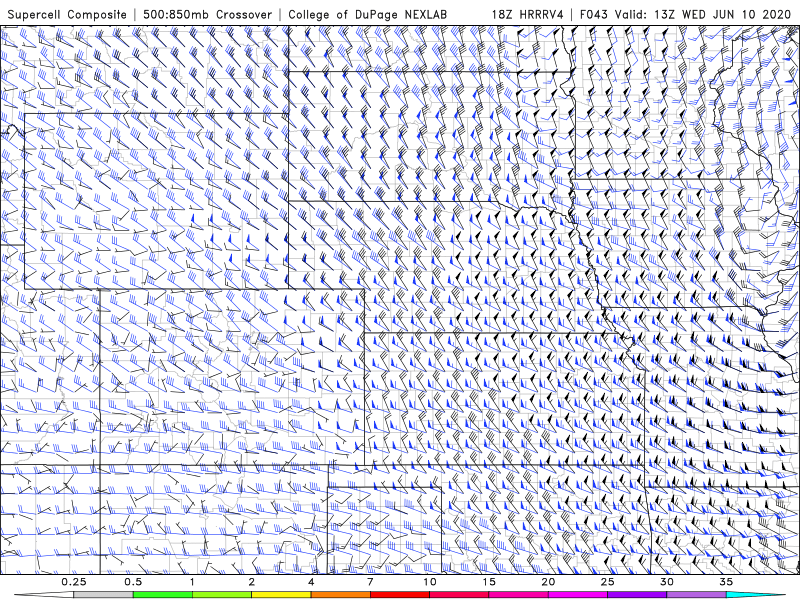The width and height of the screenshot is (800, 600).
Task: Click the 0.5 scale label
Action: click(133, 582)
